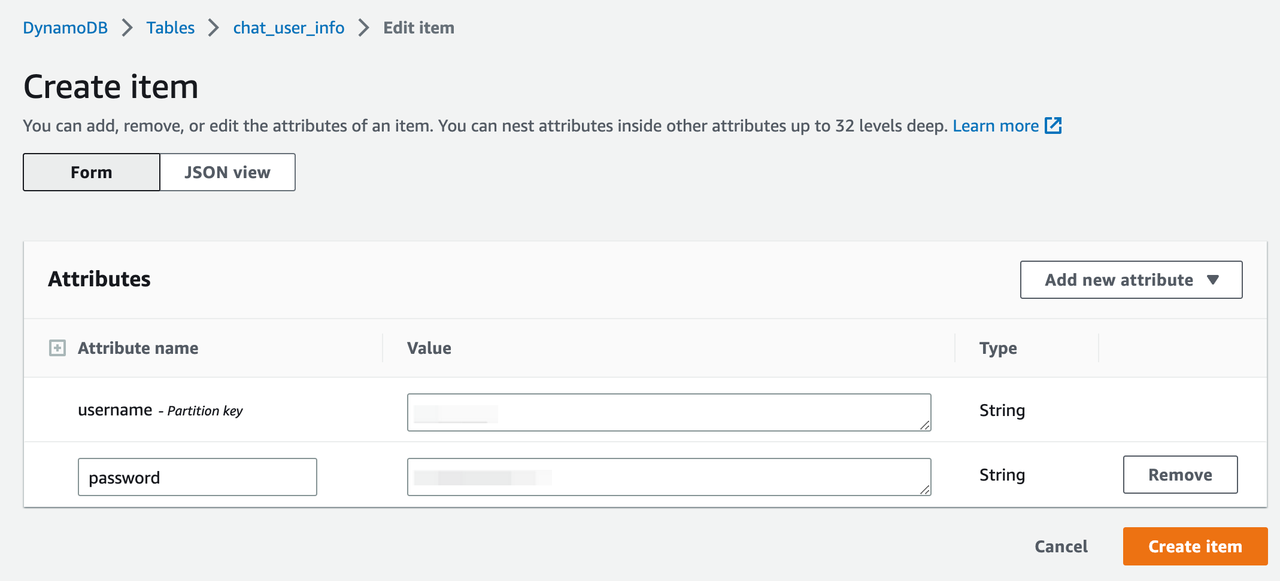Grab the username value field resize handle

coord(925,425)
